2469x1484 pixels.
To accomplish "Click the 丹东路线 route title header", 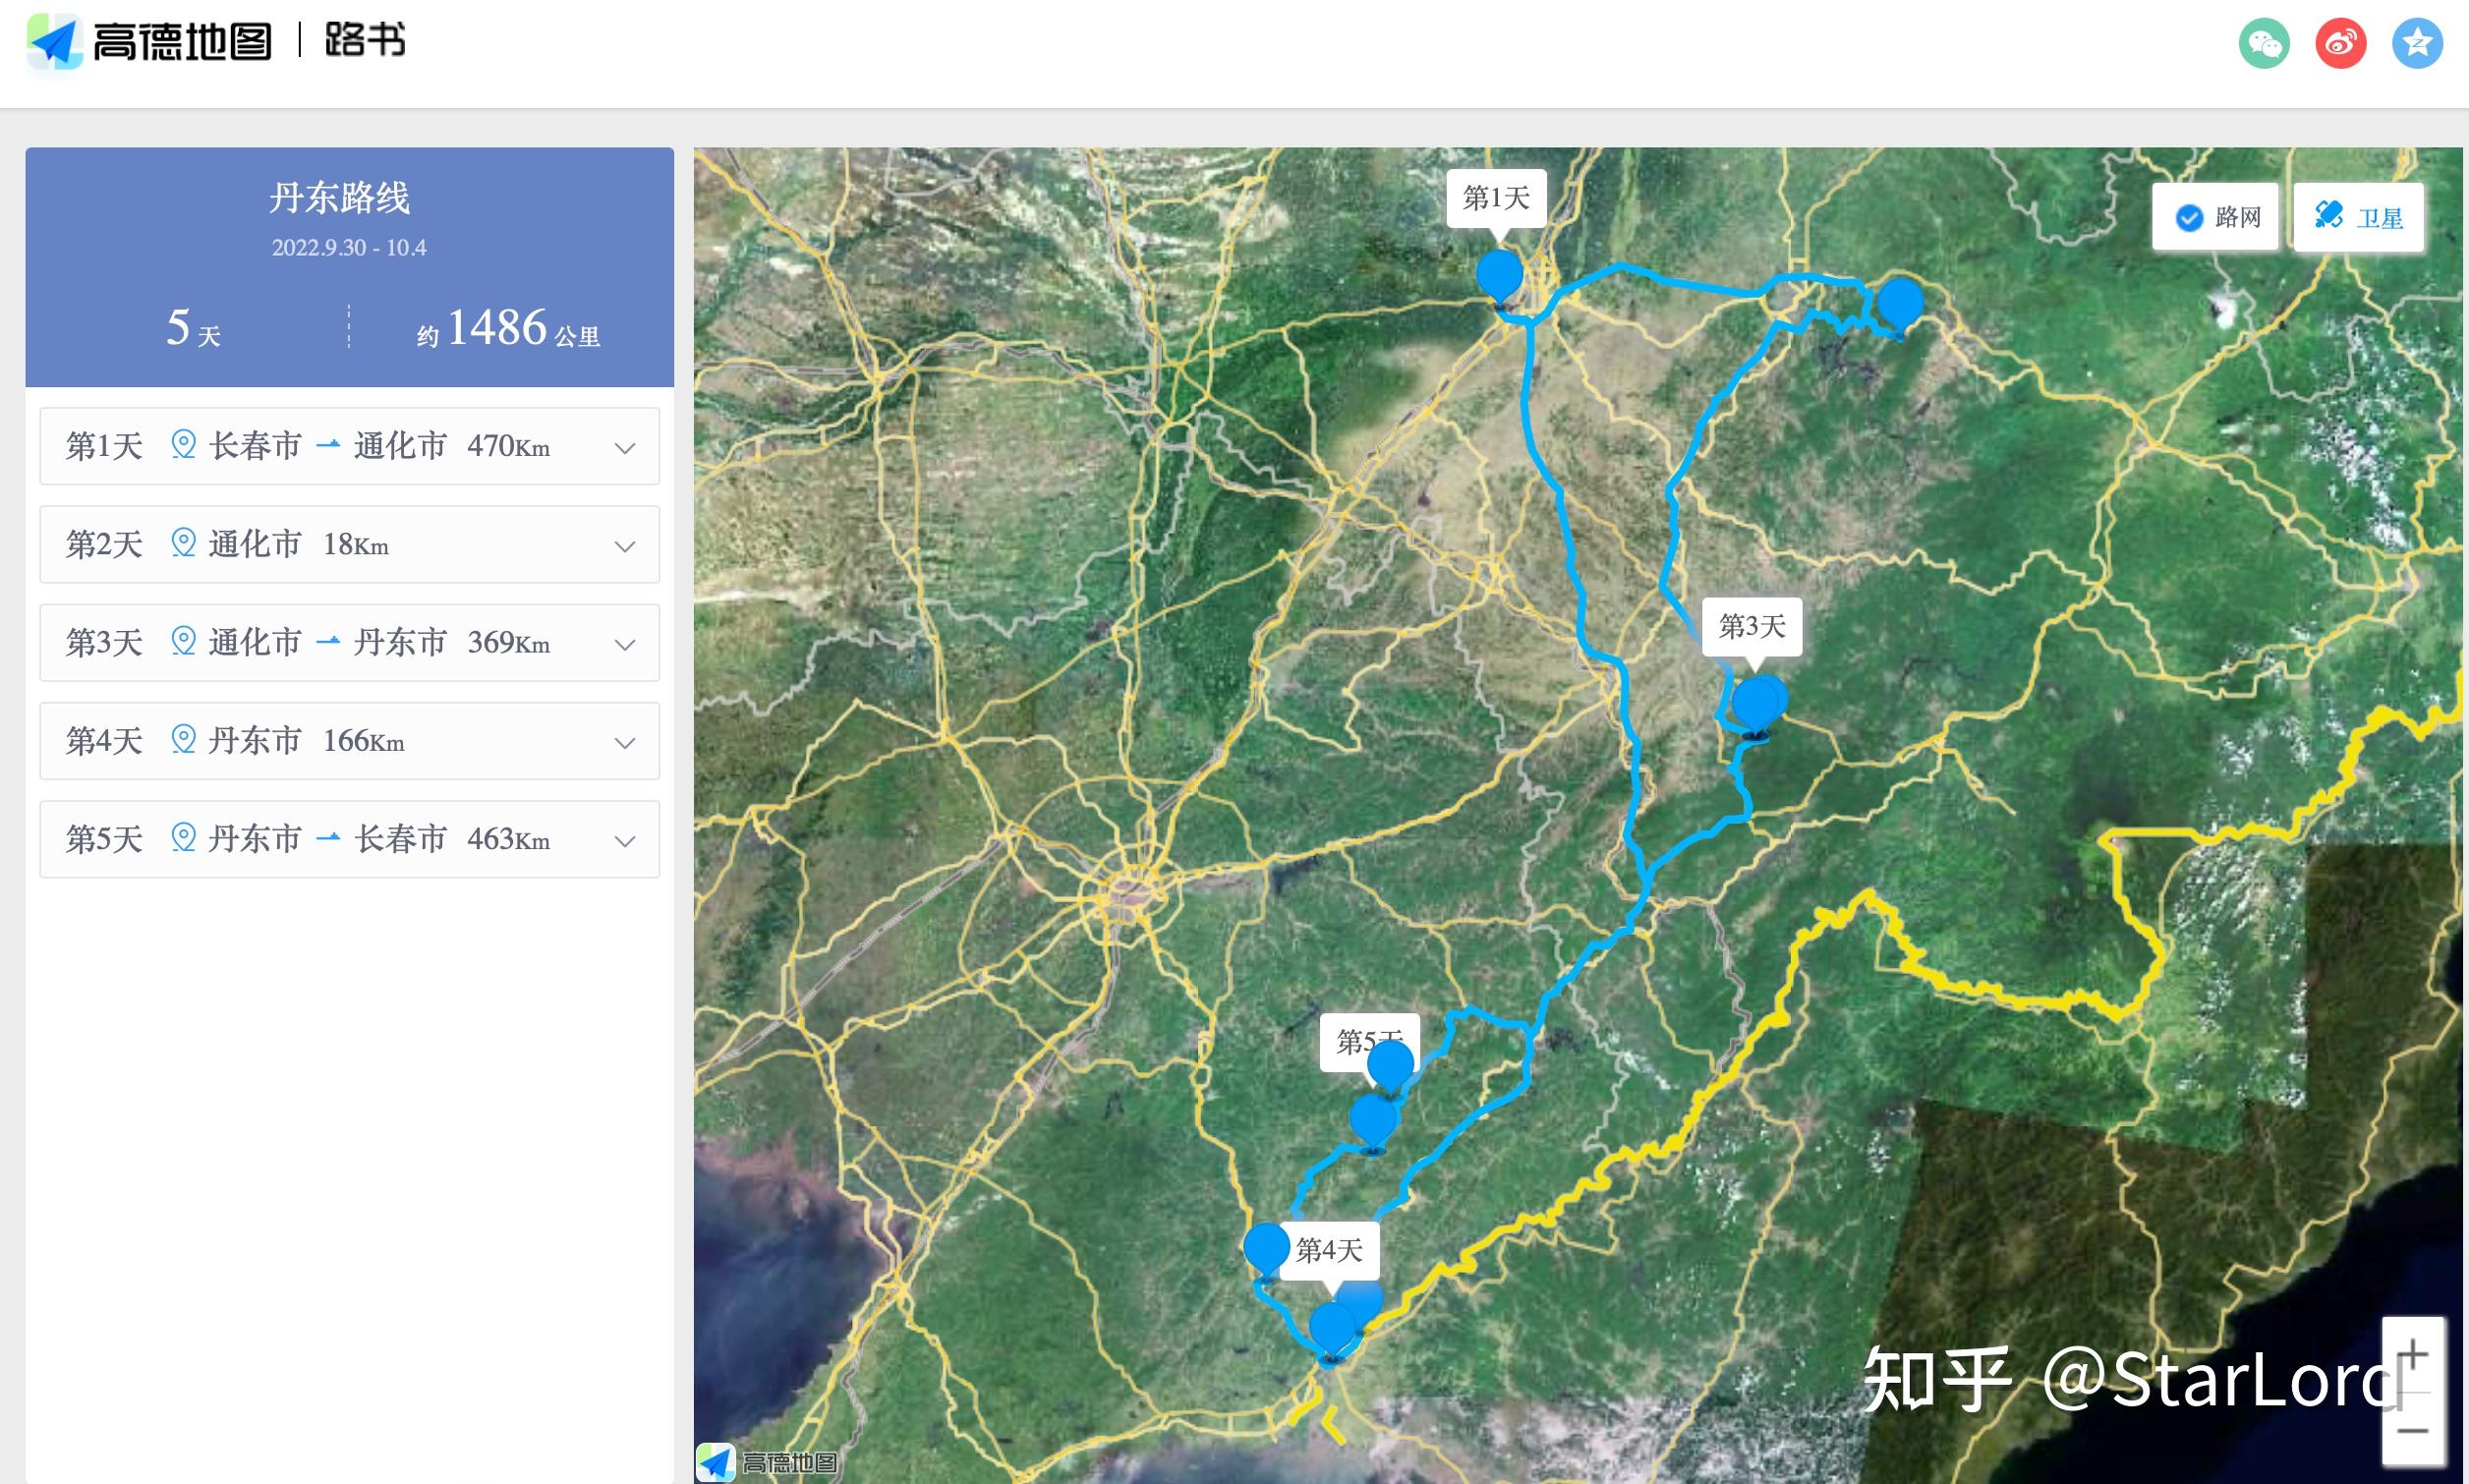I will (x=339, y=198).
